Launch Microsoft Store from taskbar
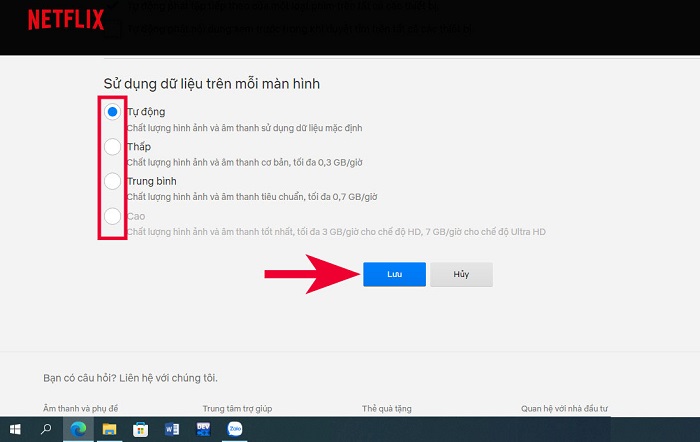This screenshot has height=442, width=700. tap(140, 429)
